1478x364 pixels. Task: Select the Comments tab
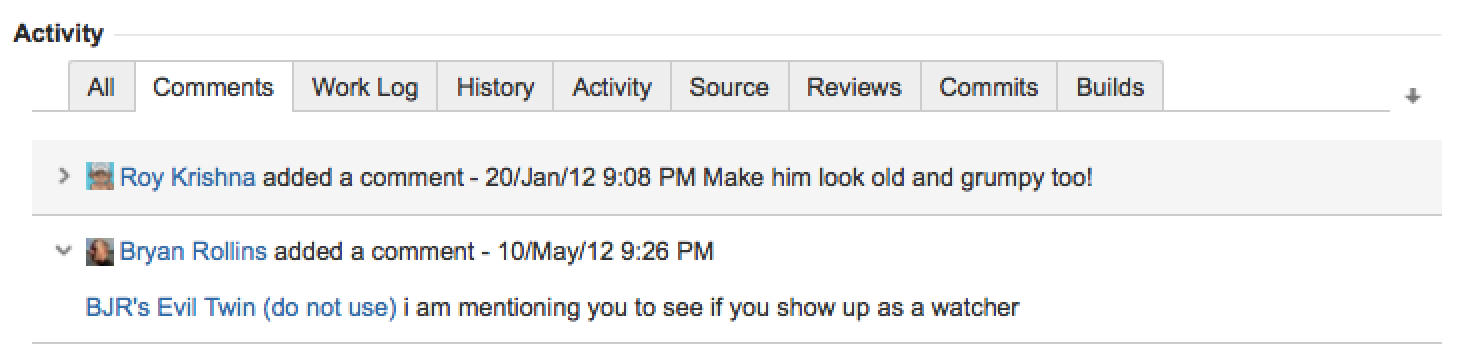click(213, 87)
